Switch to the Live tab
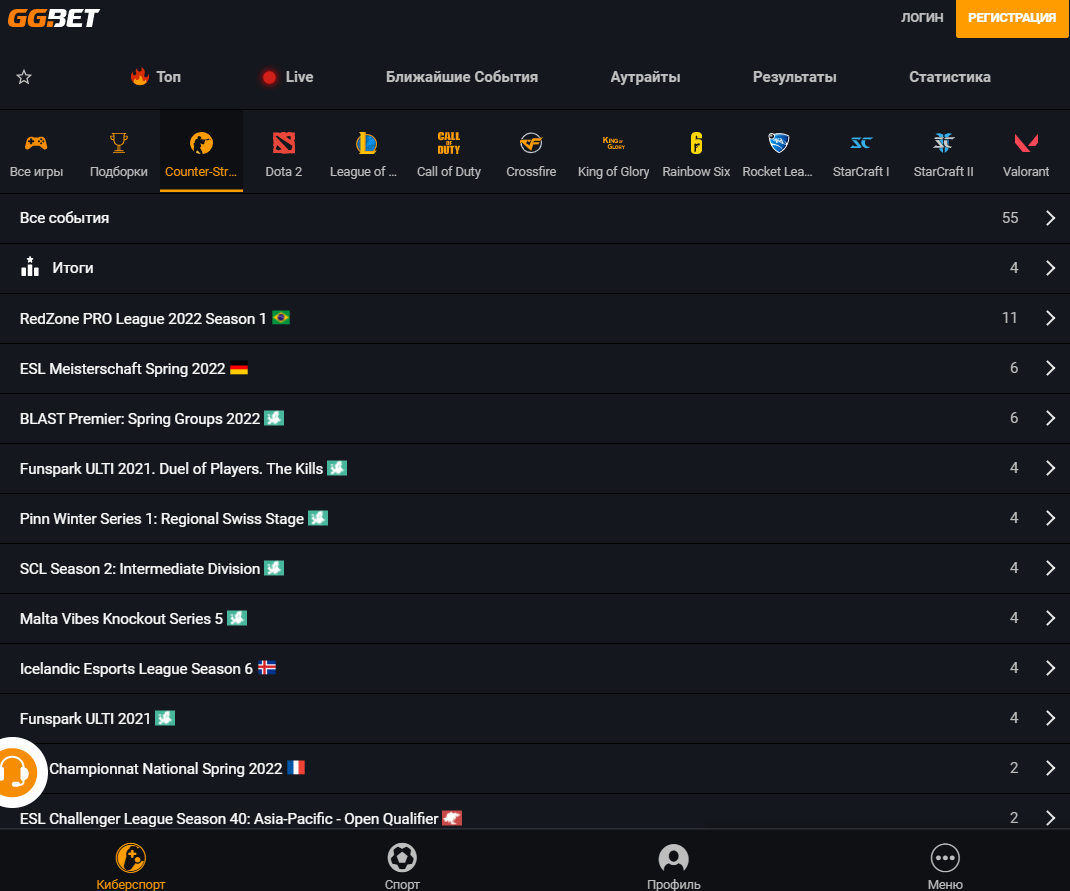 point(288,77)
